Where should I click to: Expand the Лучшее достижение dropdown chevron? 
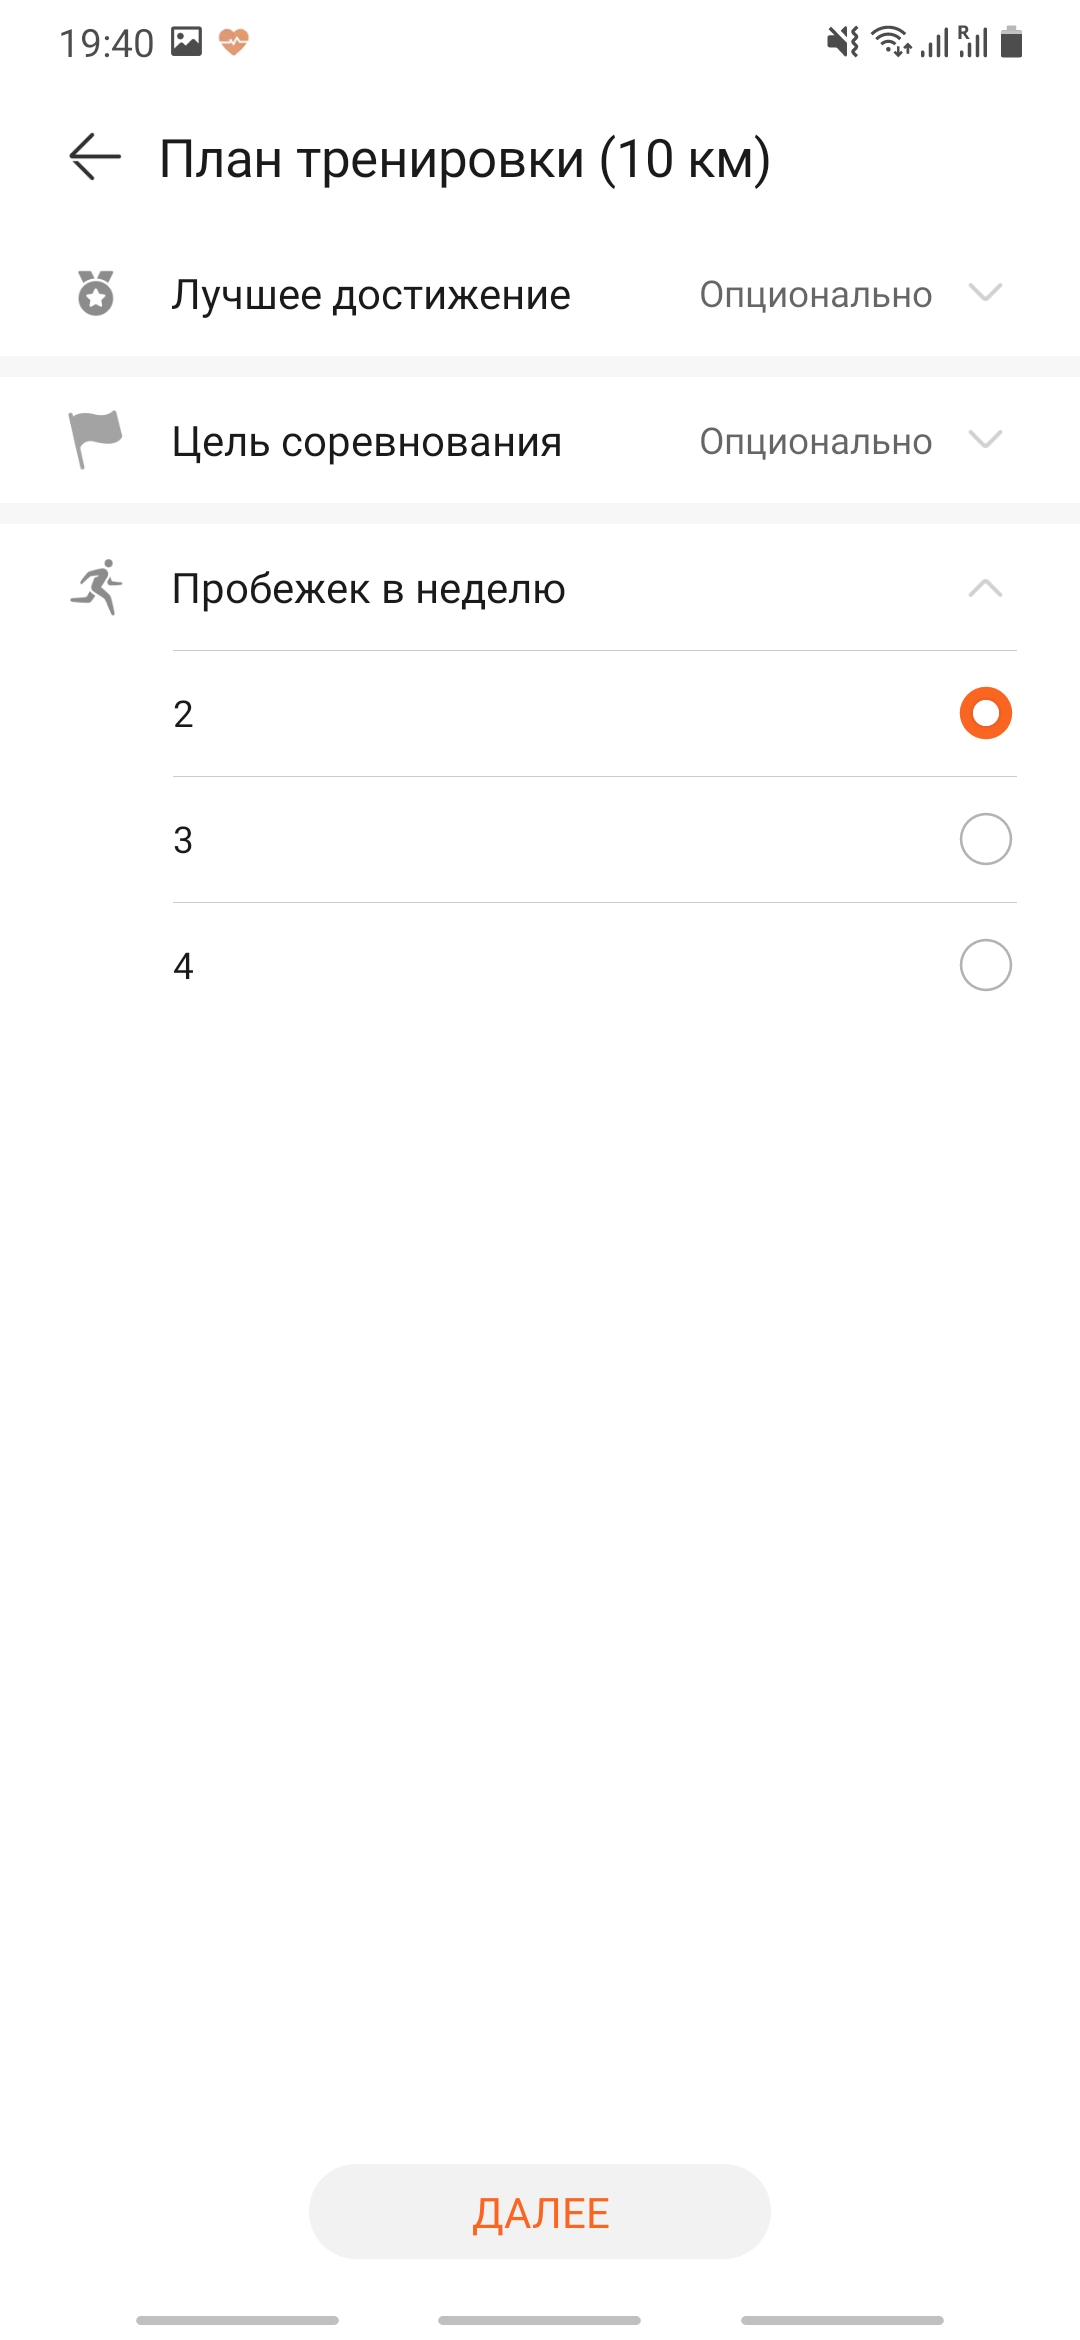click(x=985, y=293)
